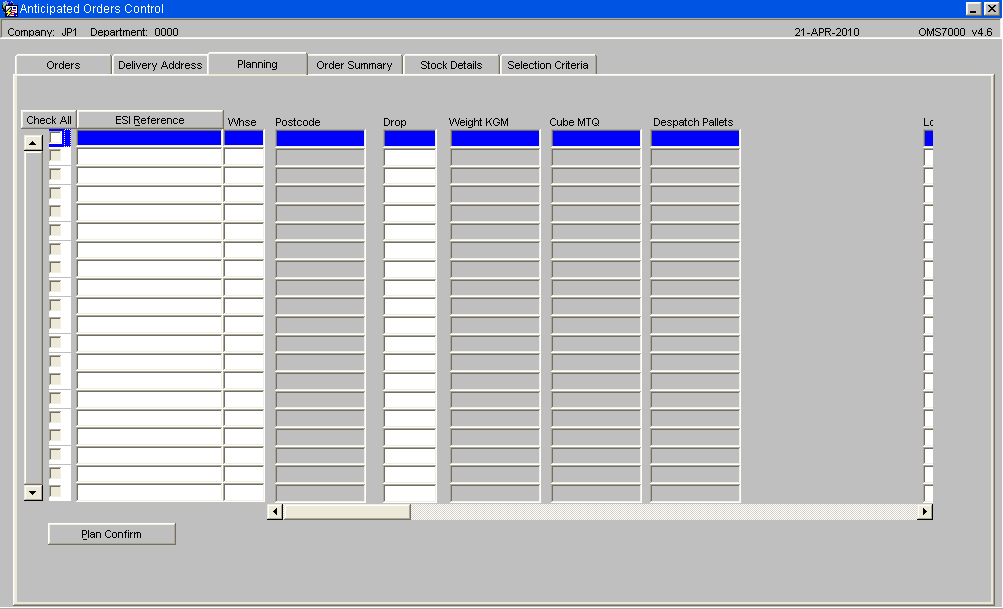This screenshot has height=609, width=1003.
Task: Click the first row Despatch Pallets field
Action: tap(695, 138)
